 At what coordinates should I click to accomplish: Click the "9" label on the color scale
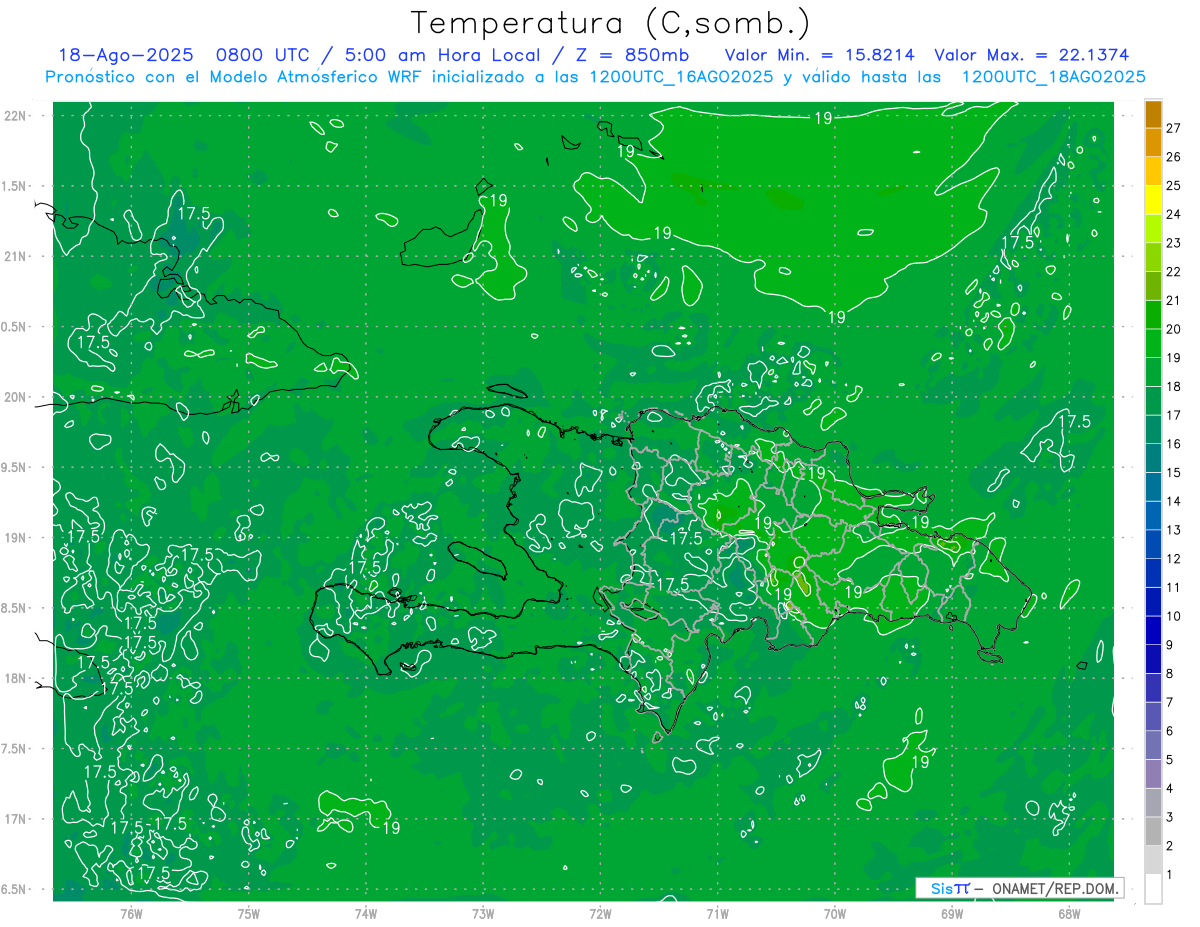(1170, 645)
